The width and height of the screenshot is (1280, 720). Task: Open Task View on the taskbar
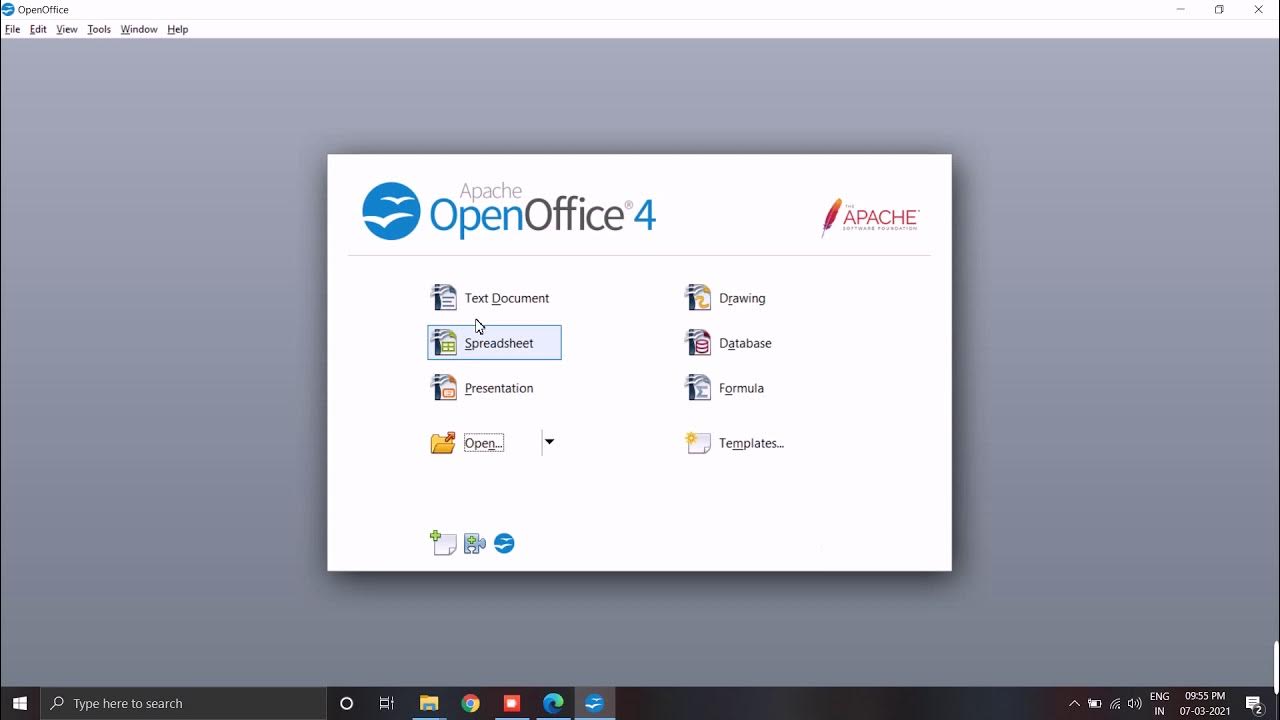click(x=387, y=703)
